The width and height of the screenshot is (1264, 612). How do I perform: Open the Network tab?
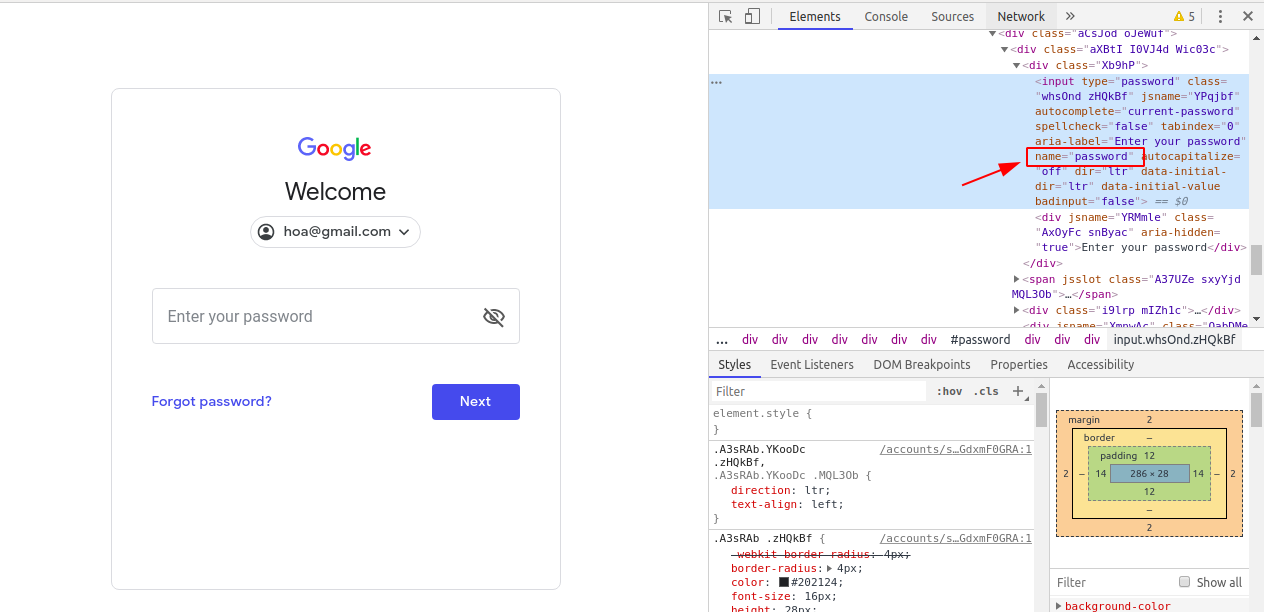click(1021, 16)
